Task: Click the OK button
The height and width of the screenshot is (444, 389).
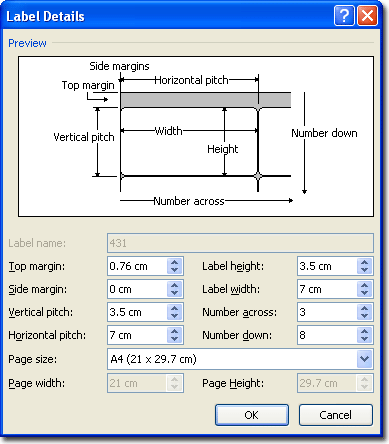Action: (x=252, y=415)
